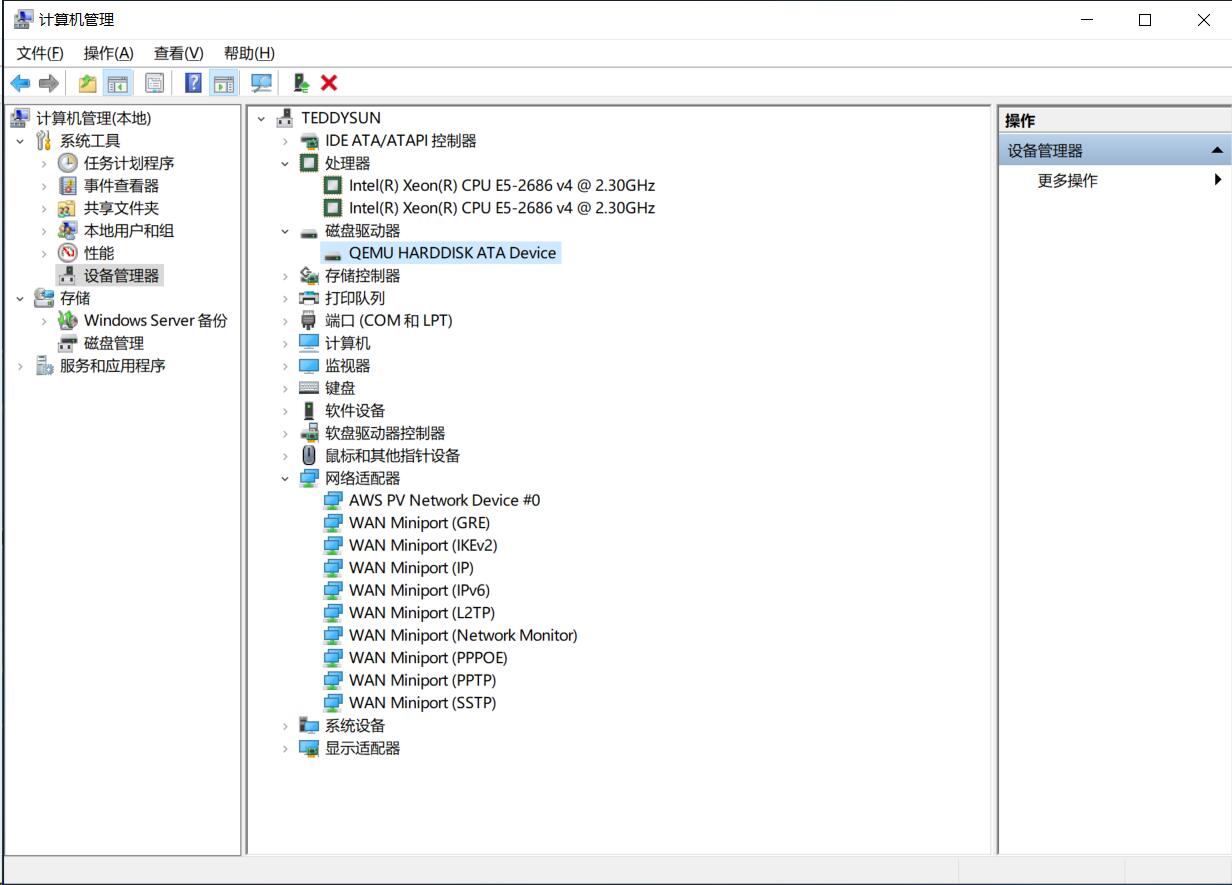Click the Event Viewer icon
Image resolution: width=1232 pixels, height=885 pixels.
(67, 186)
